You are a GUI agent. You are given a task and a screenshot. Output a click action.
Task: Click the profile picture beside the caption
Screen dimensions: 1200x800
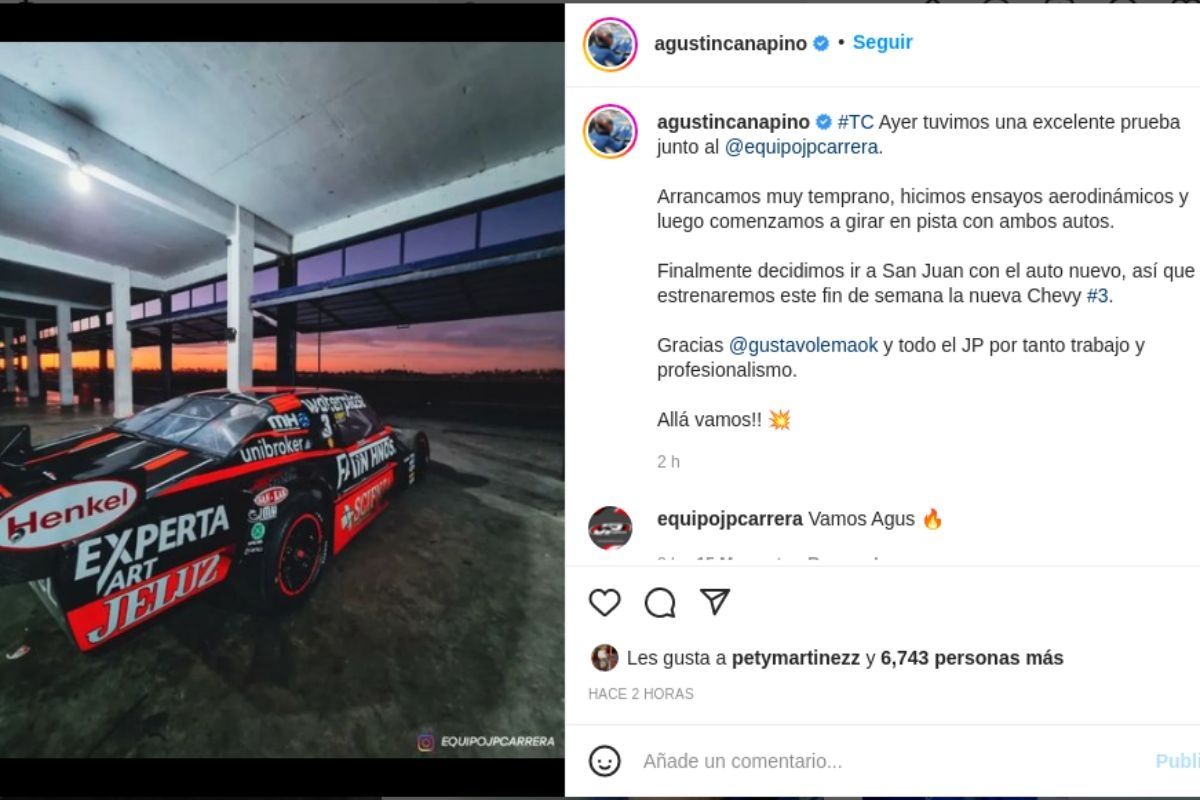pyautogui.click(x=610, y=131)
